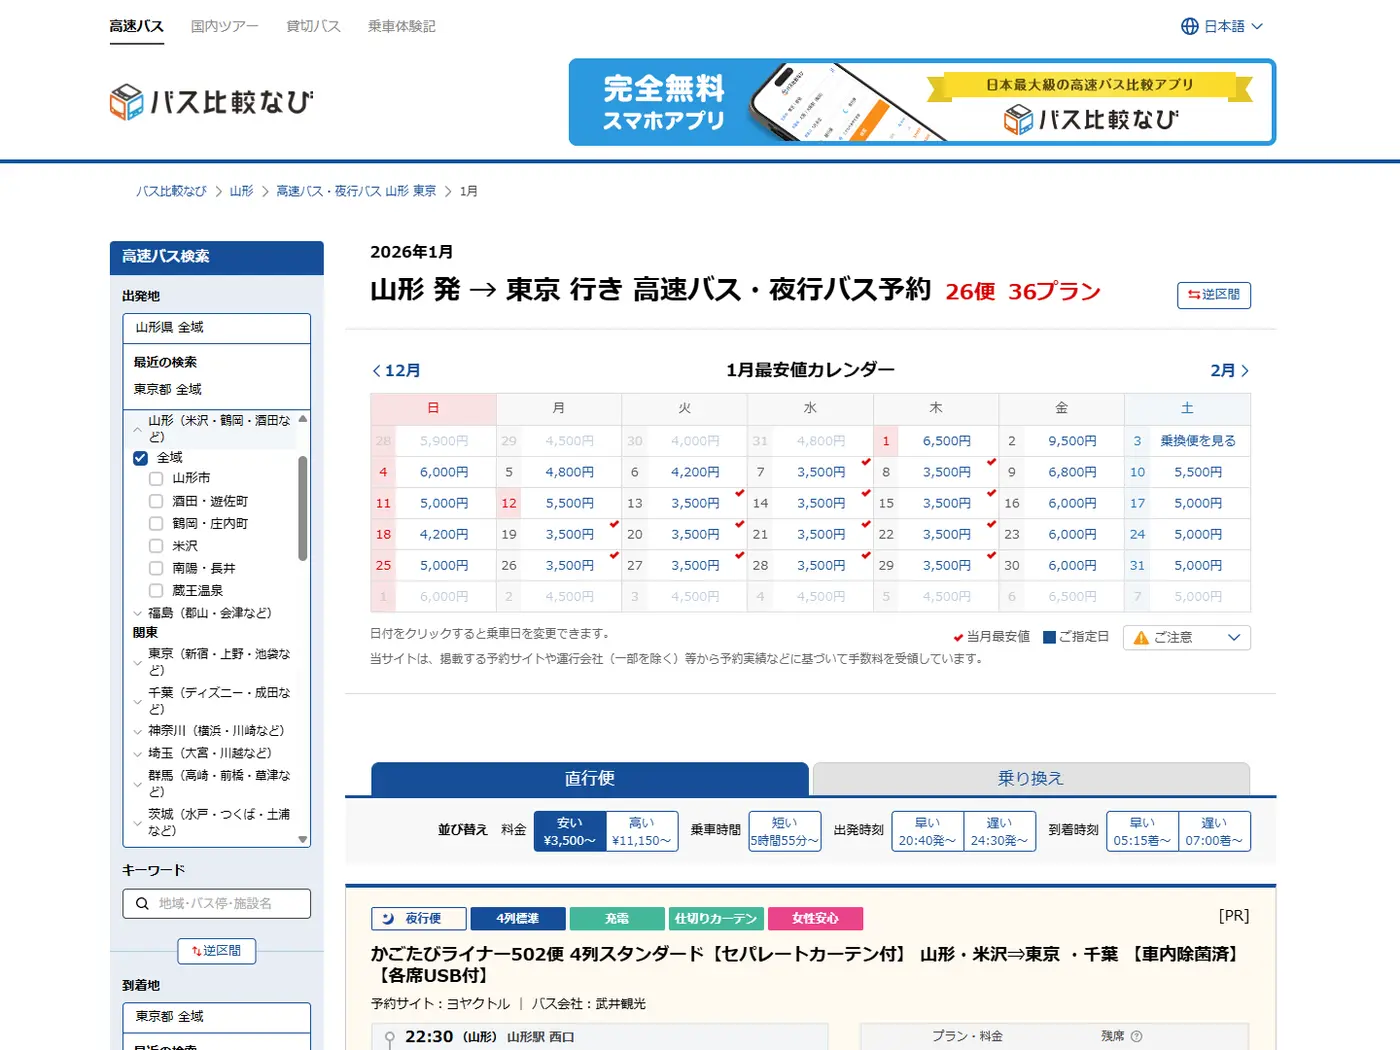The height and width of the screenshot is (1050, 1400).
Task: Open the 国内ツアー navigation tab
Action: point(224,27)
